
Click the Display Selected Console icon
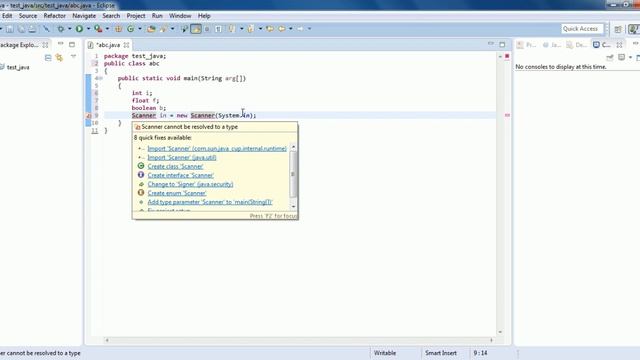(x=622, y=58)
